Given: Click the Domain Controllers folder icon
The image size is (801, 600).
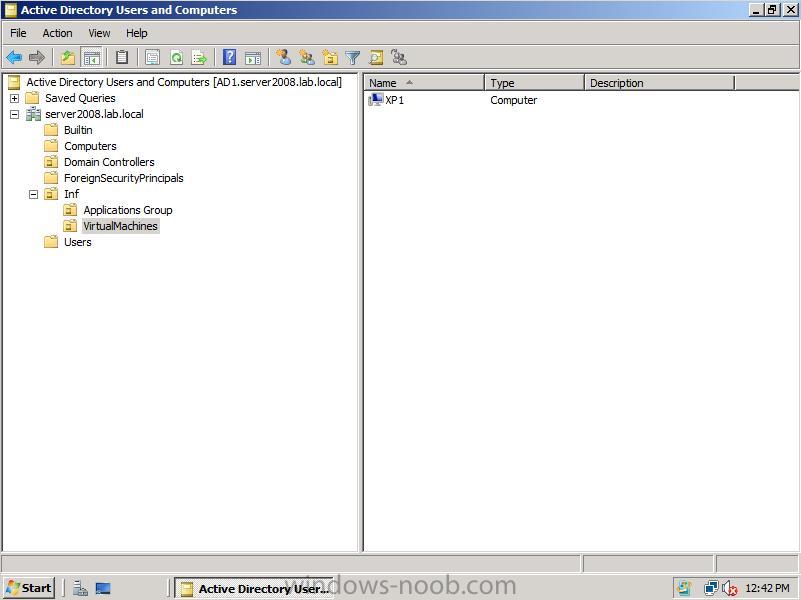Looking at the screenshot, I should pos(51,162).
